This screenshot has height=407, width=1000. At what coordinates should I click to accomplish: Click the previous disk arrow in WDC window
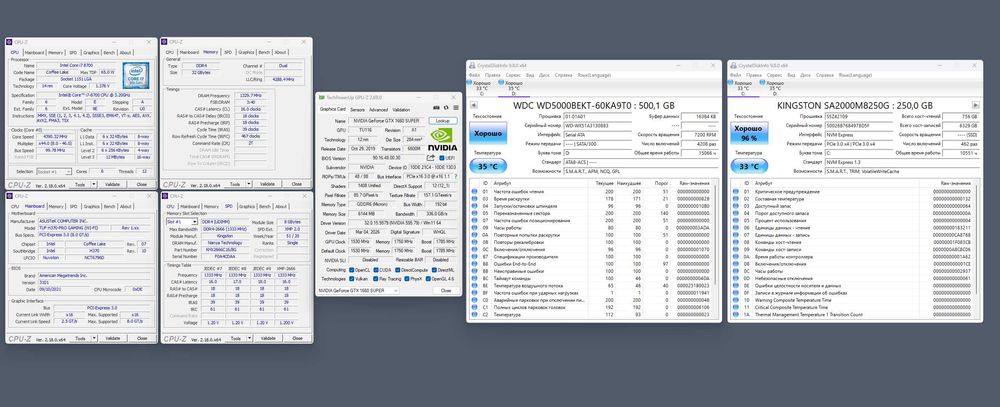tap(474, 105)
